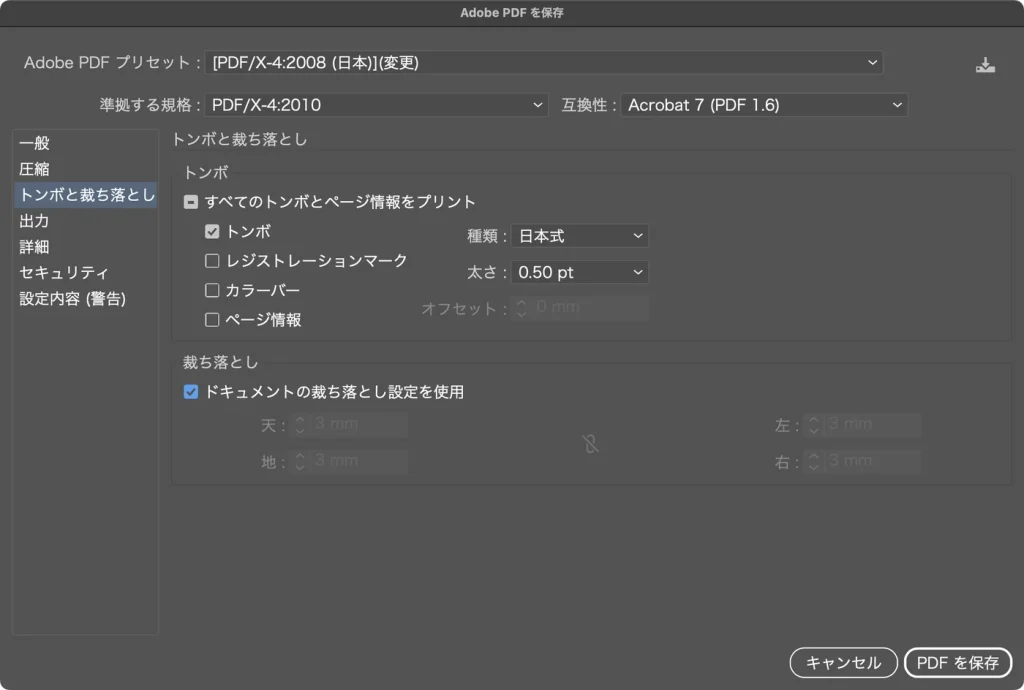Enable the カラーバー checkbox

(x=212, y=290)
